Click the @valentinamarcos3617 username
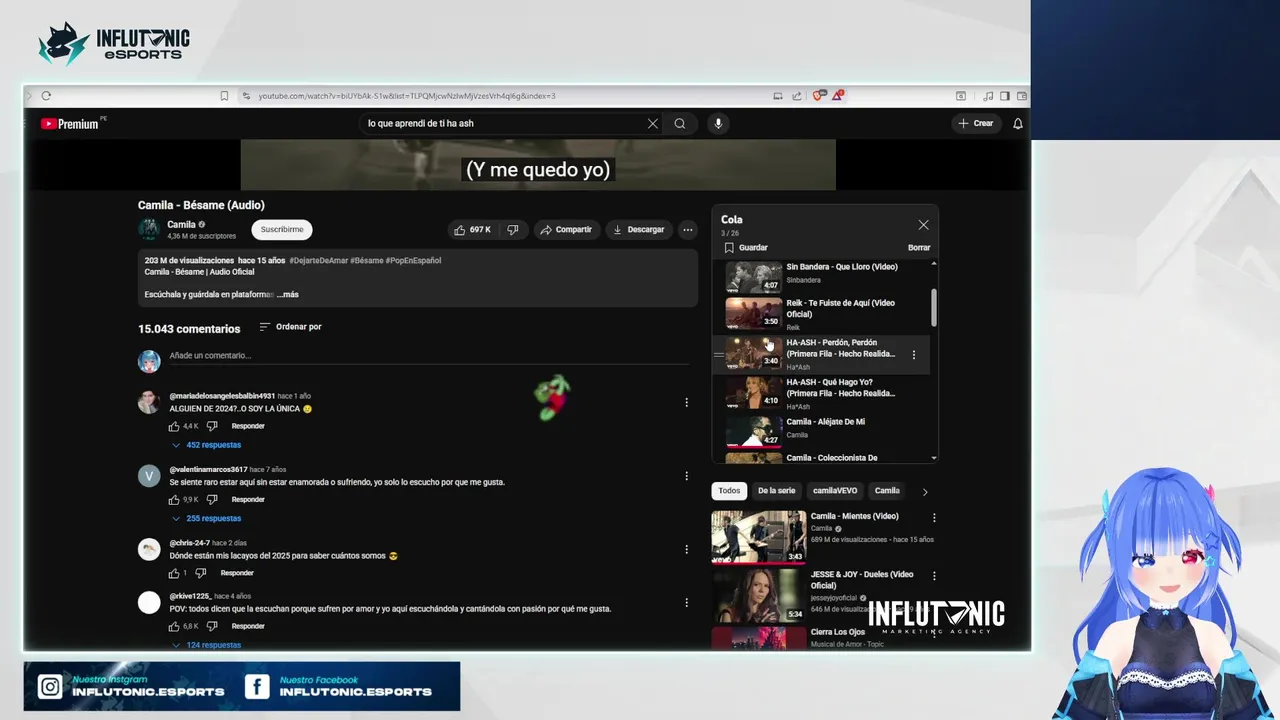The width and height of the screenshot is (1280, 720). click(x=208, y=469)
